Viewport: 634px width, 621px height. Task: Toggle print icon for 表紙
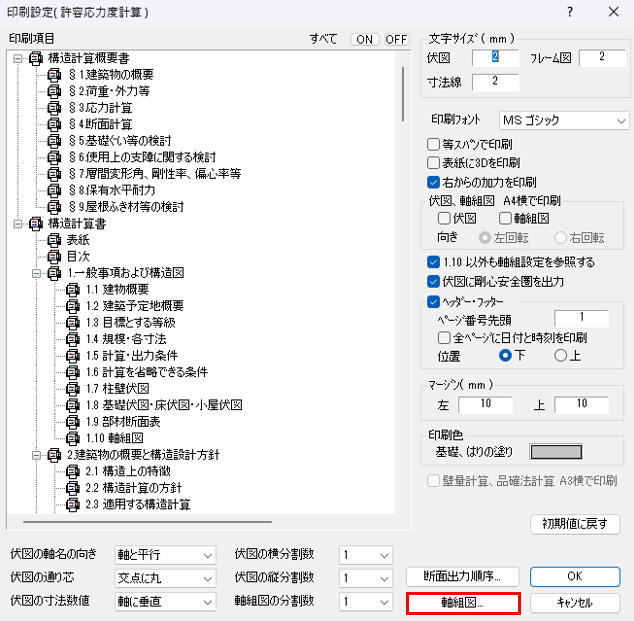[54, 240]
